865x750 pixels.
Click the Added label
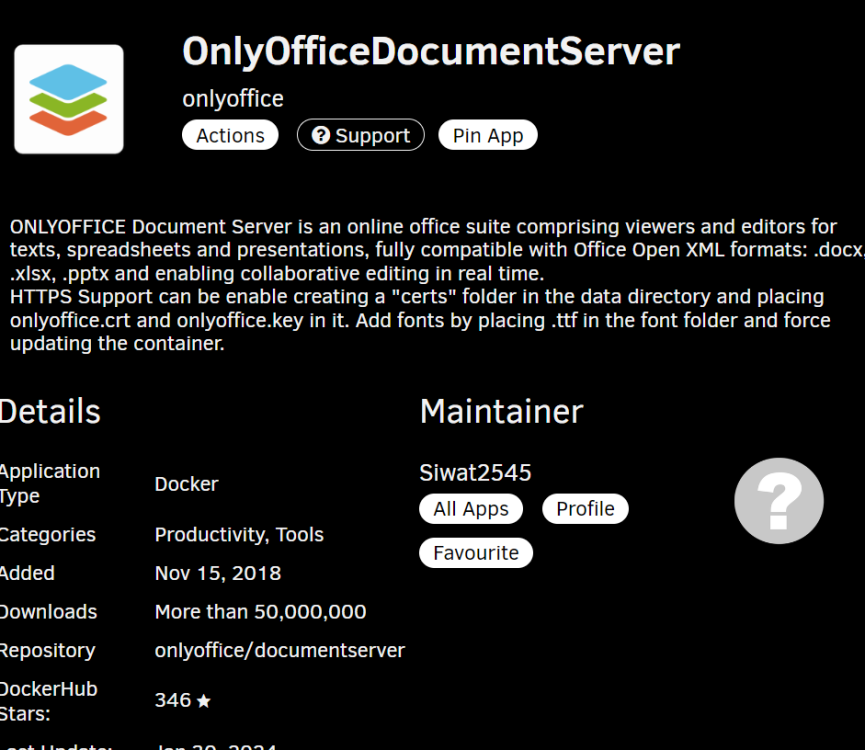pos(27,573)
